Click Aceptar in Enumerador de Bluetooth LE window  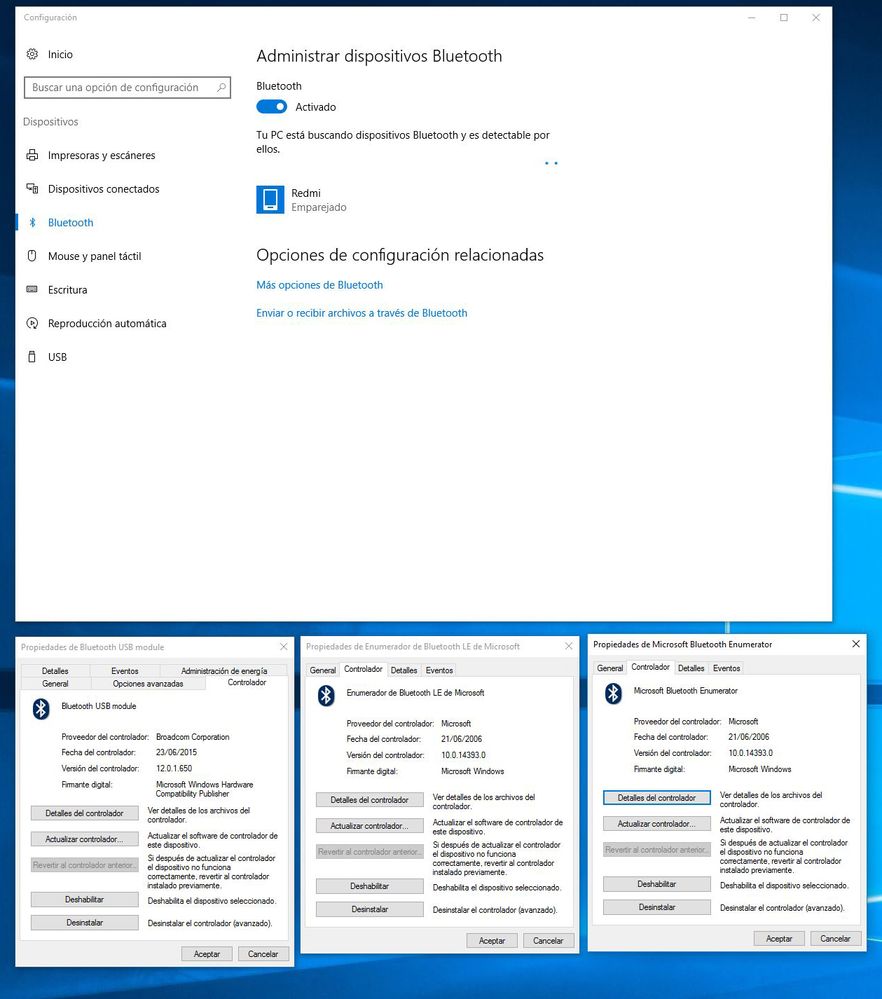pyautogui.click(x=492, y=940)
